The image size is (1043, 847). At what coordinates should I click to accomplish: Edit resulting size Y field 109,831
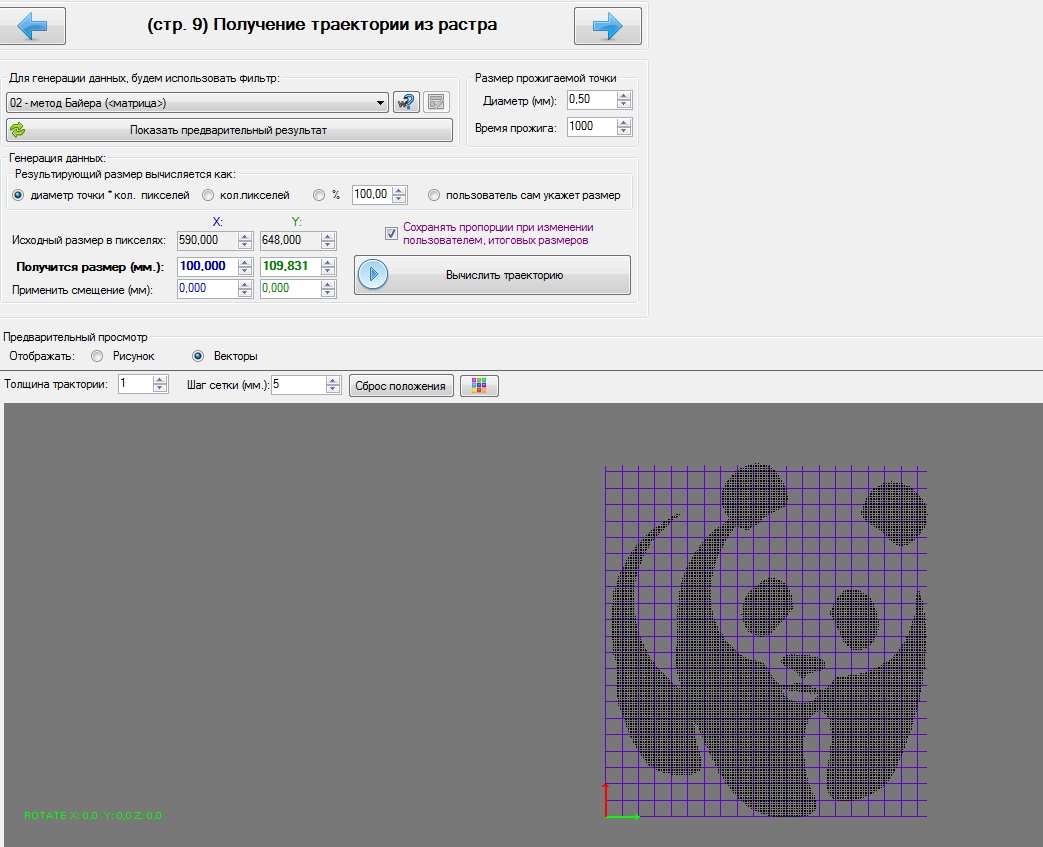tap(290, 266)
